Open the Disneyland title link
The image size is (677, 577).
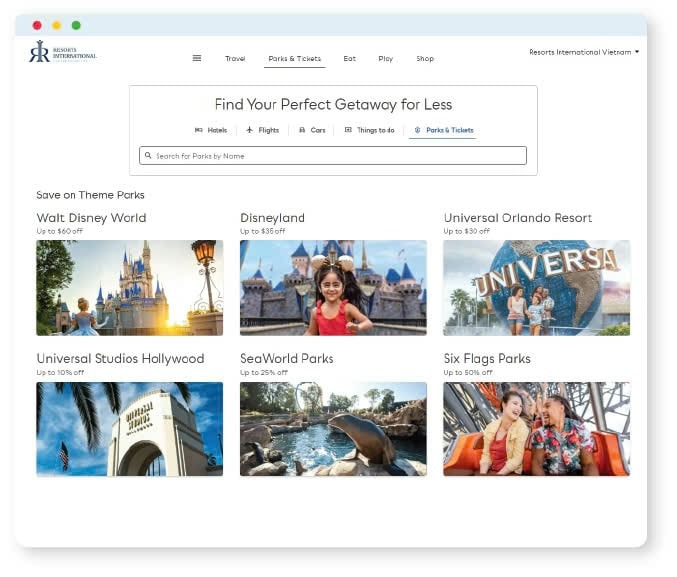[x=272, y=218]
